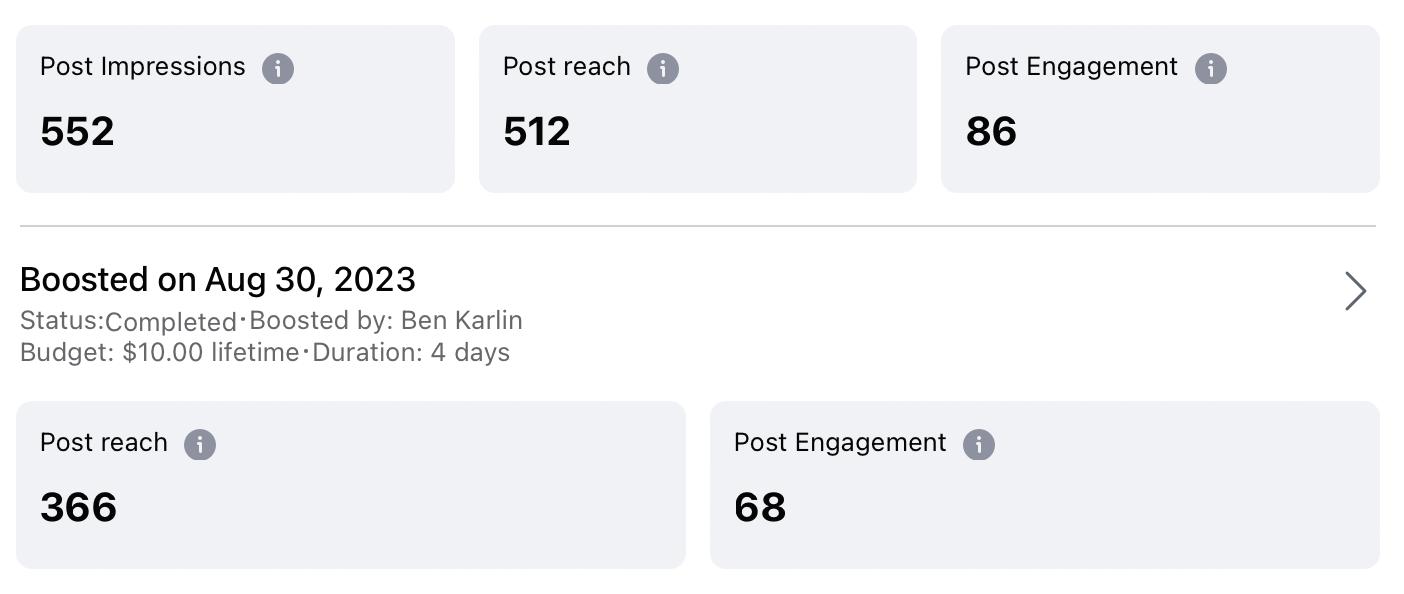The width and height of the screenshot is (1404, 594).
Task: Click the Duration: 4 days text
Action: [411, 352]
